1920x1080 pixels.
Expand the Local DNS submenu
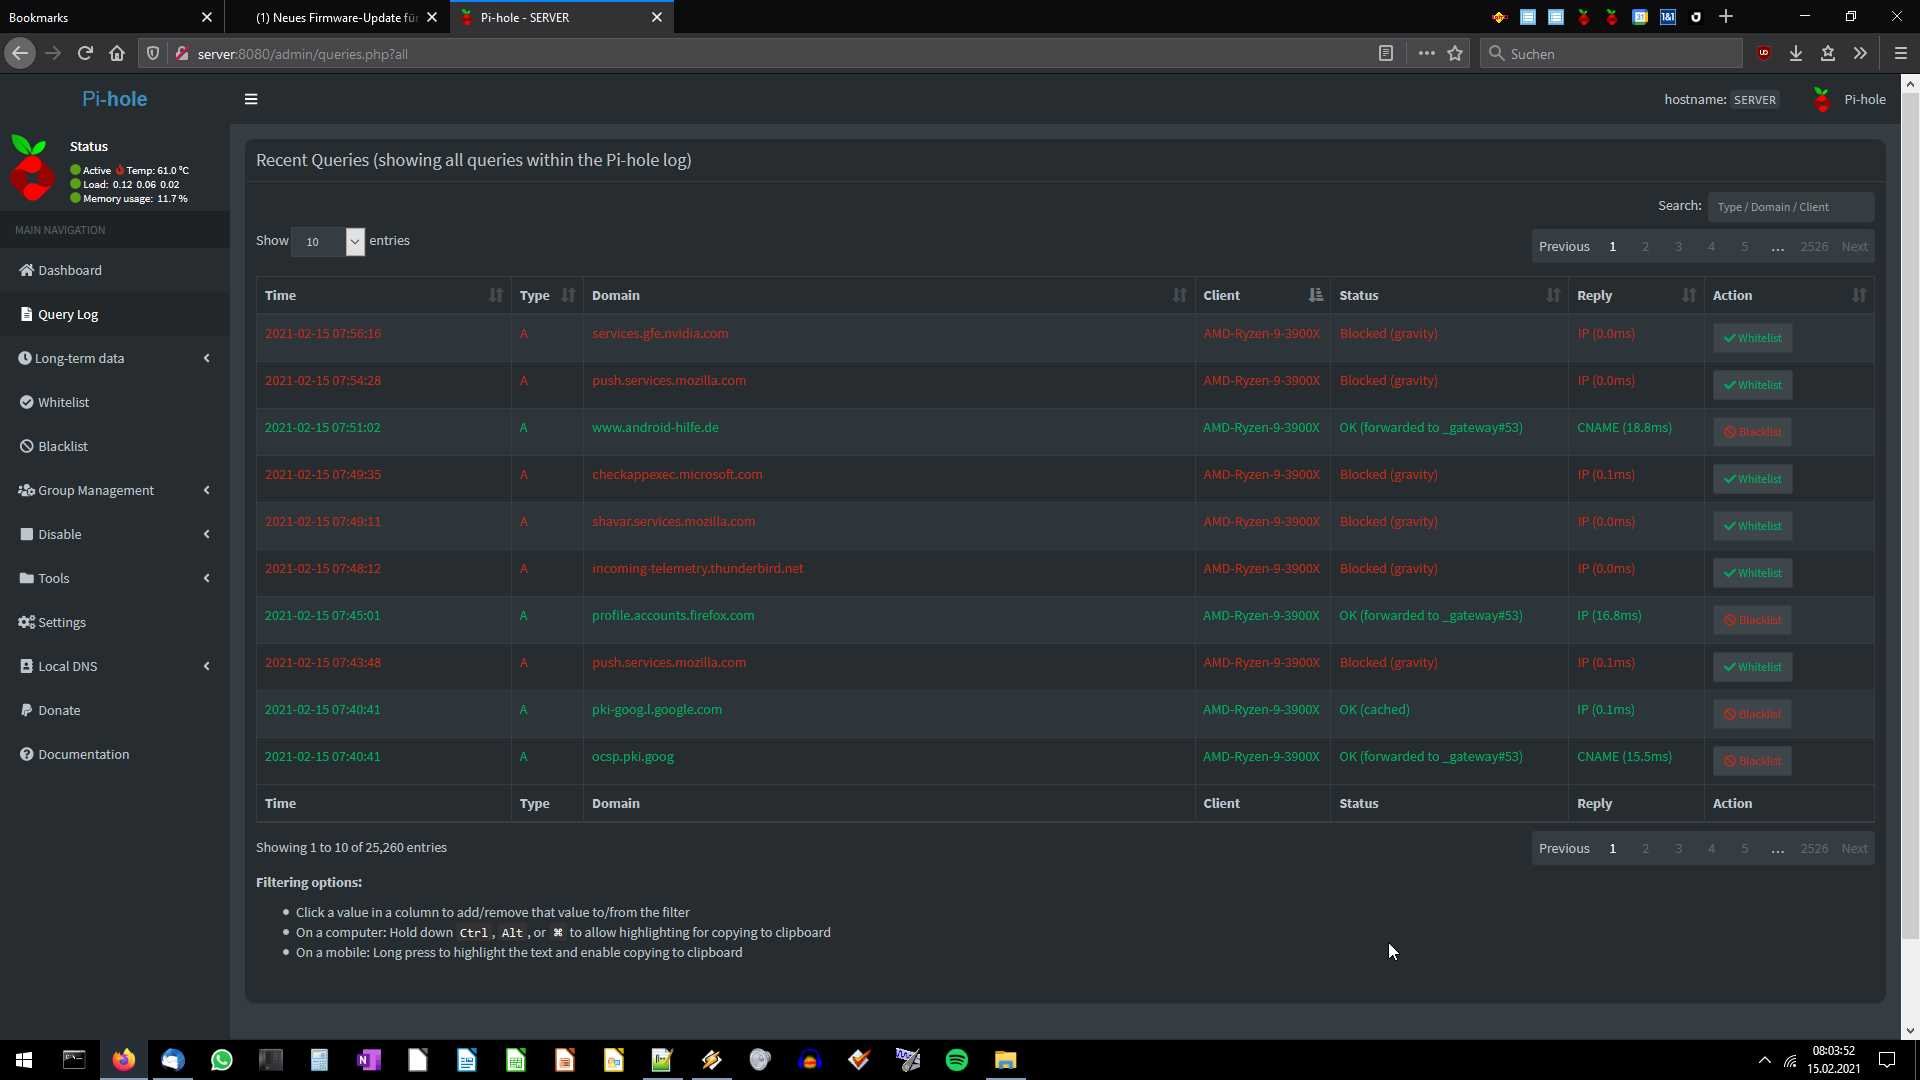(115, 666)
